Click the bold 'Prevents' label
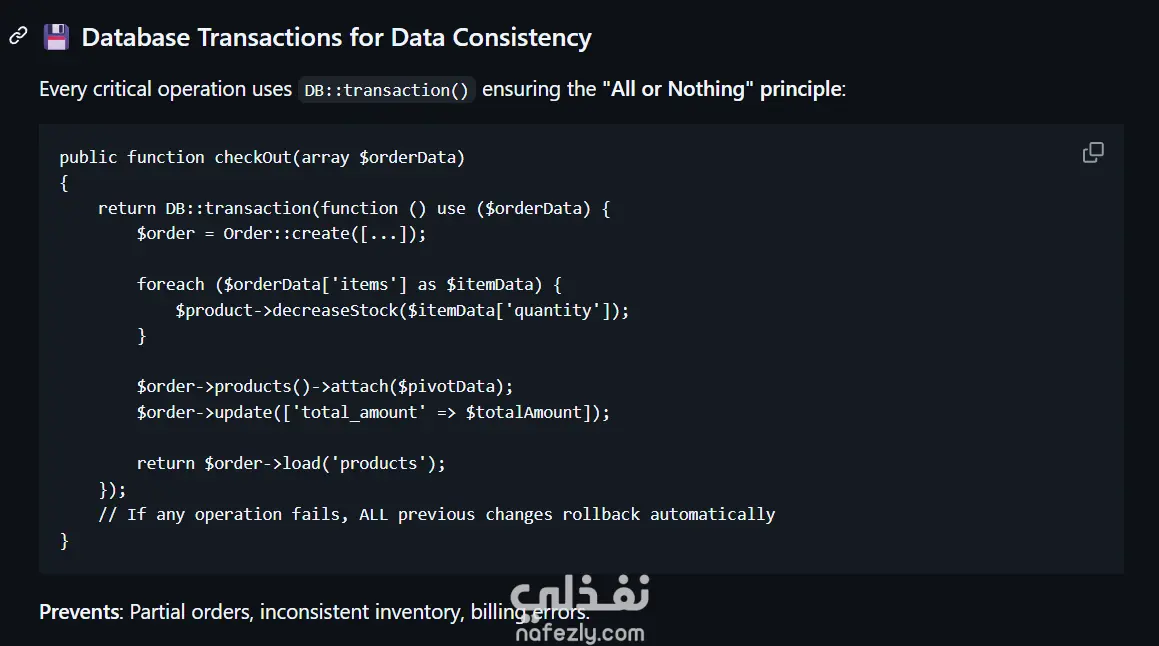 click(x=79, y=611)
